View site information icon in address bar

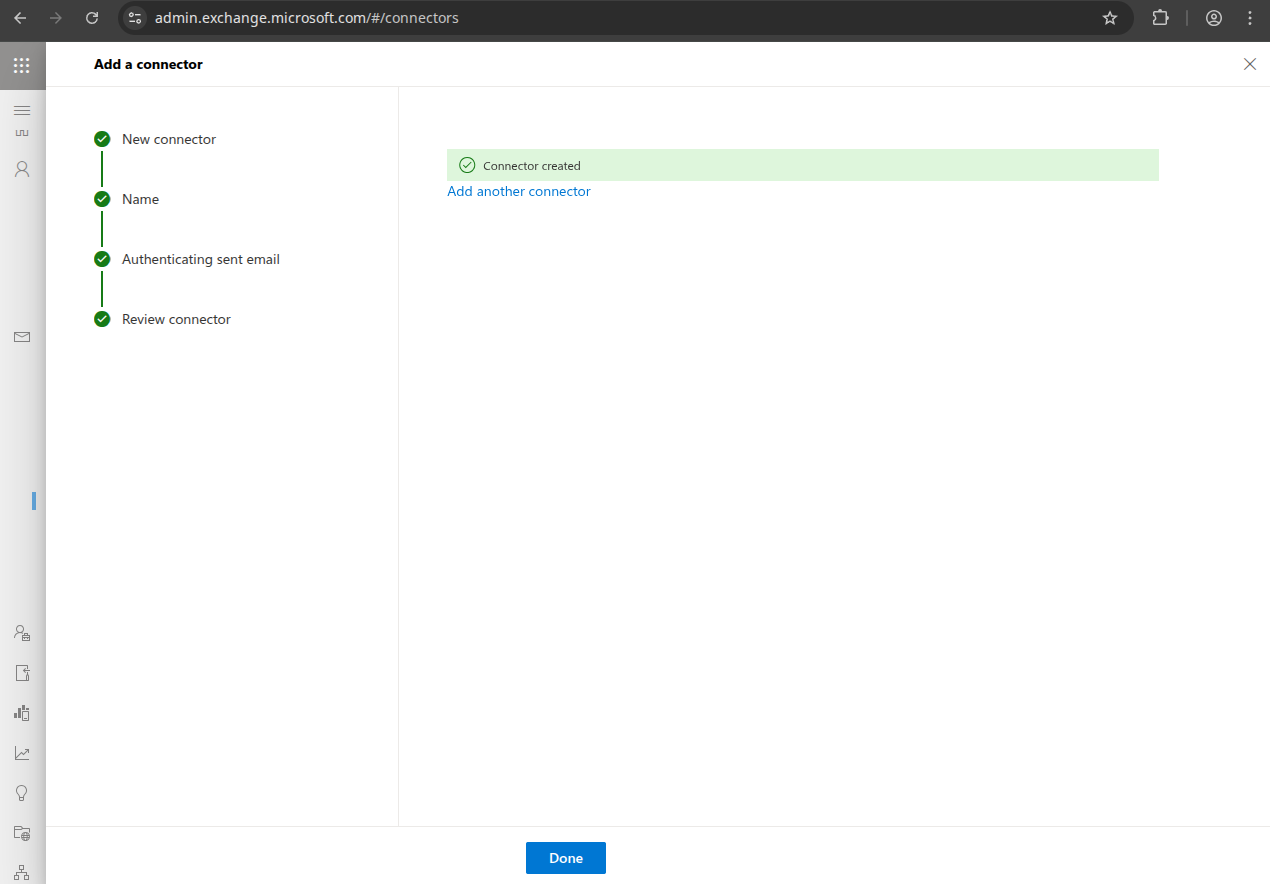click(x=136, y=18)
